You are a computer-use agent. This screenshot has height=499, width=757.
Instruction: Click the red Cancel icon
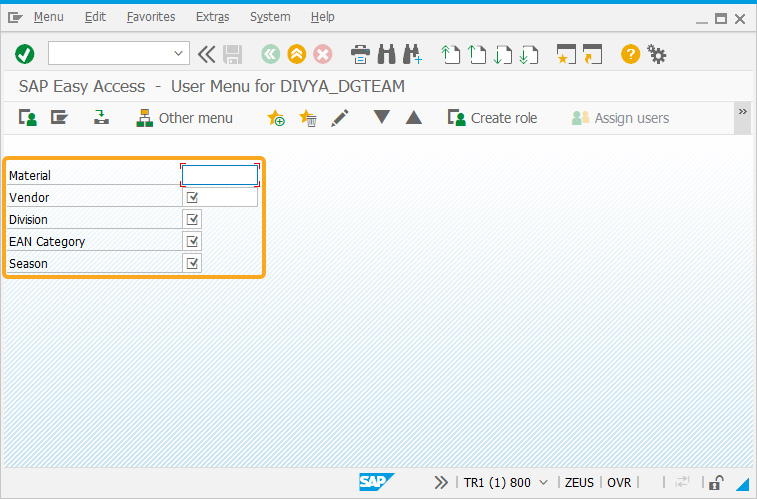point(322,54)
